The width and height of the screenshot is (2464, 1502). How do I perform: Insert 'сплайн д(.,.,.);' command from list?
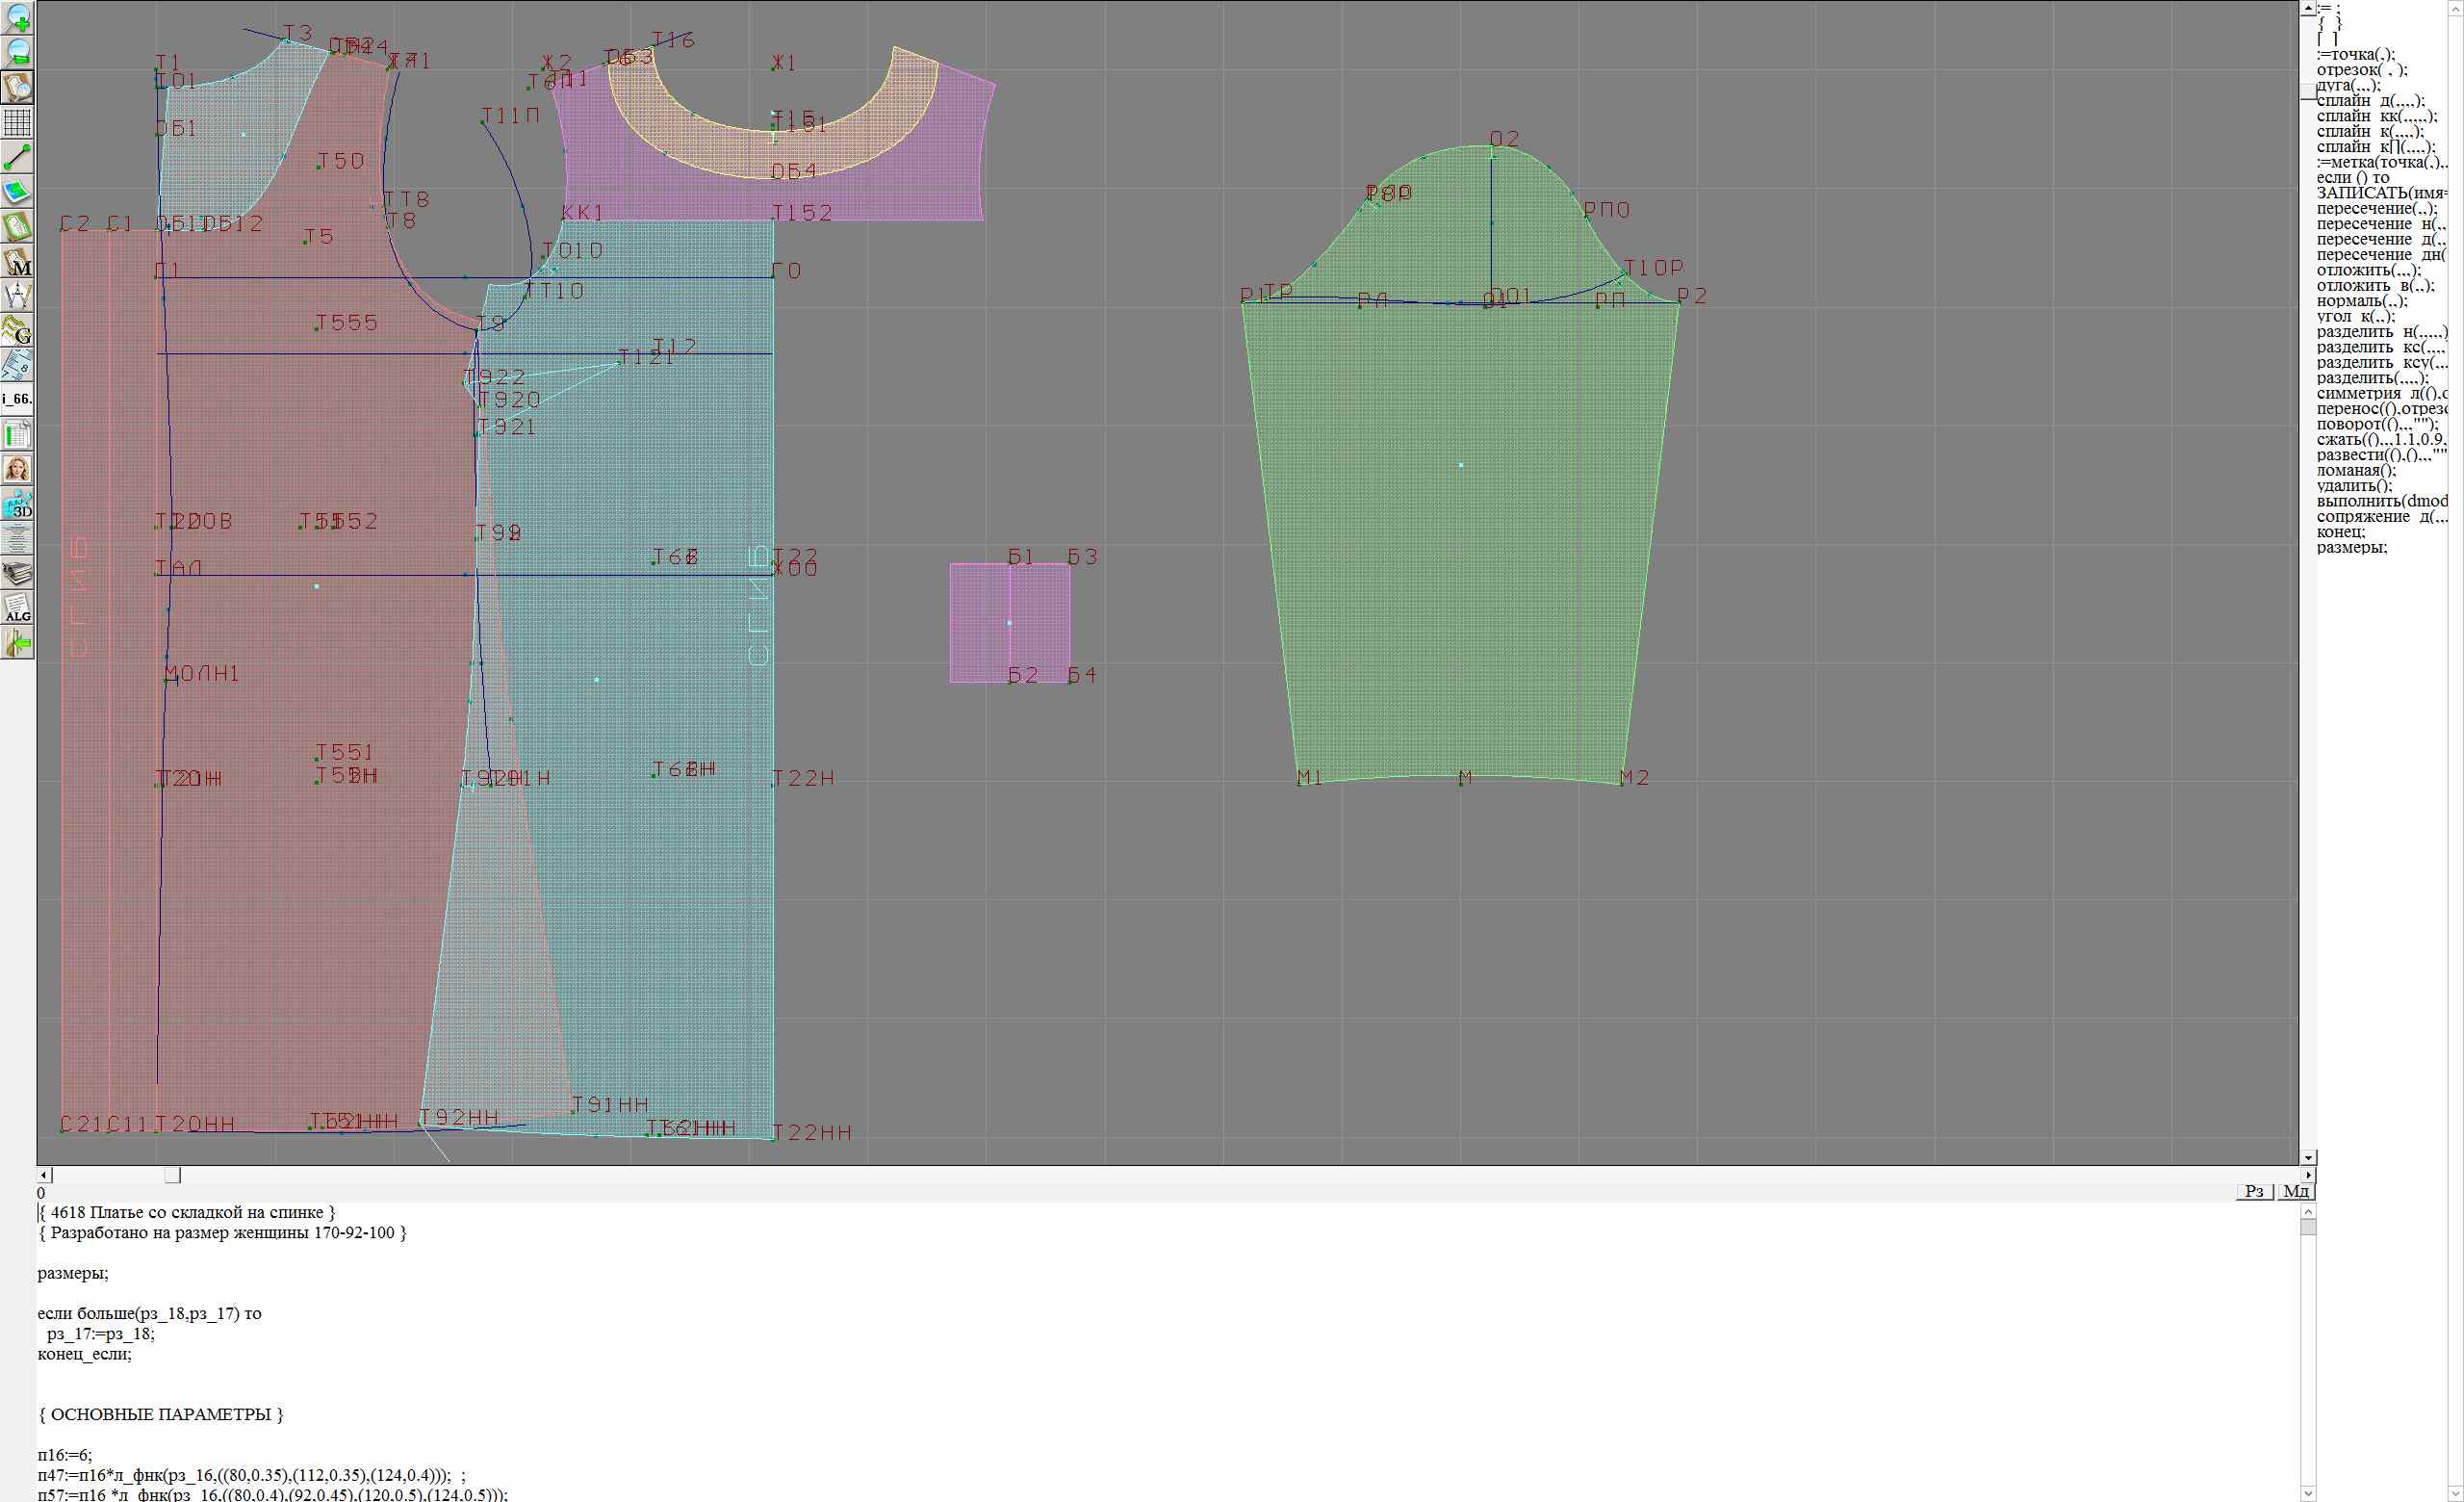(2370, 101)
